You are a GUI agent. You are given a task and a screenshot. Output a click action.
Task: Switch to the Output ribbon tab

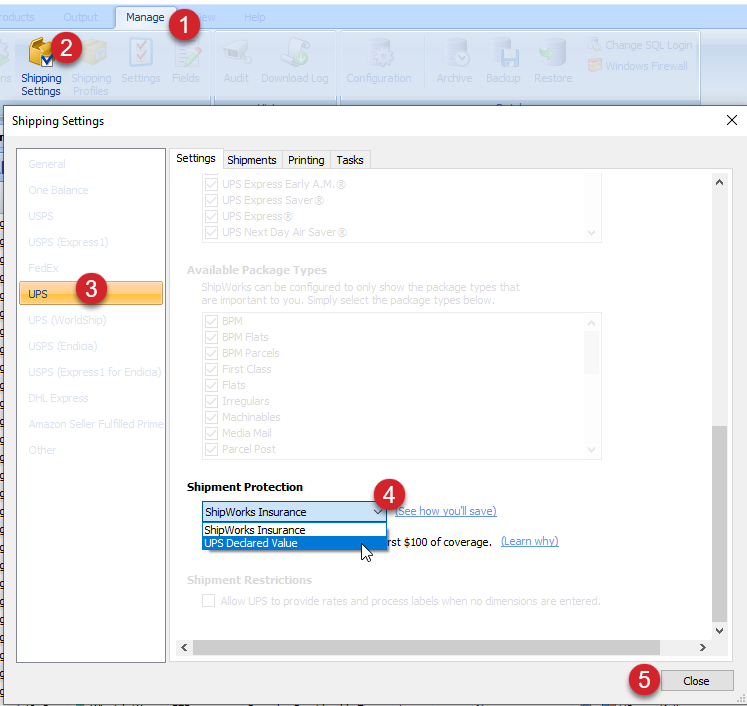80,17
